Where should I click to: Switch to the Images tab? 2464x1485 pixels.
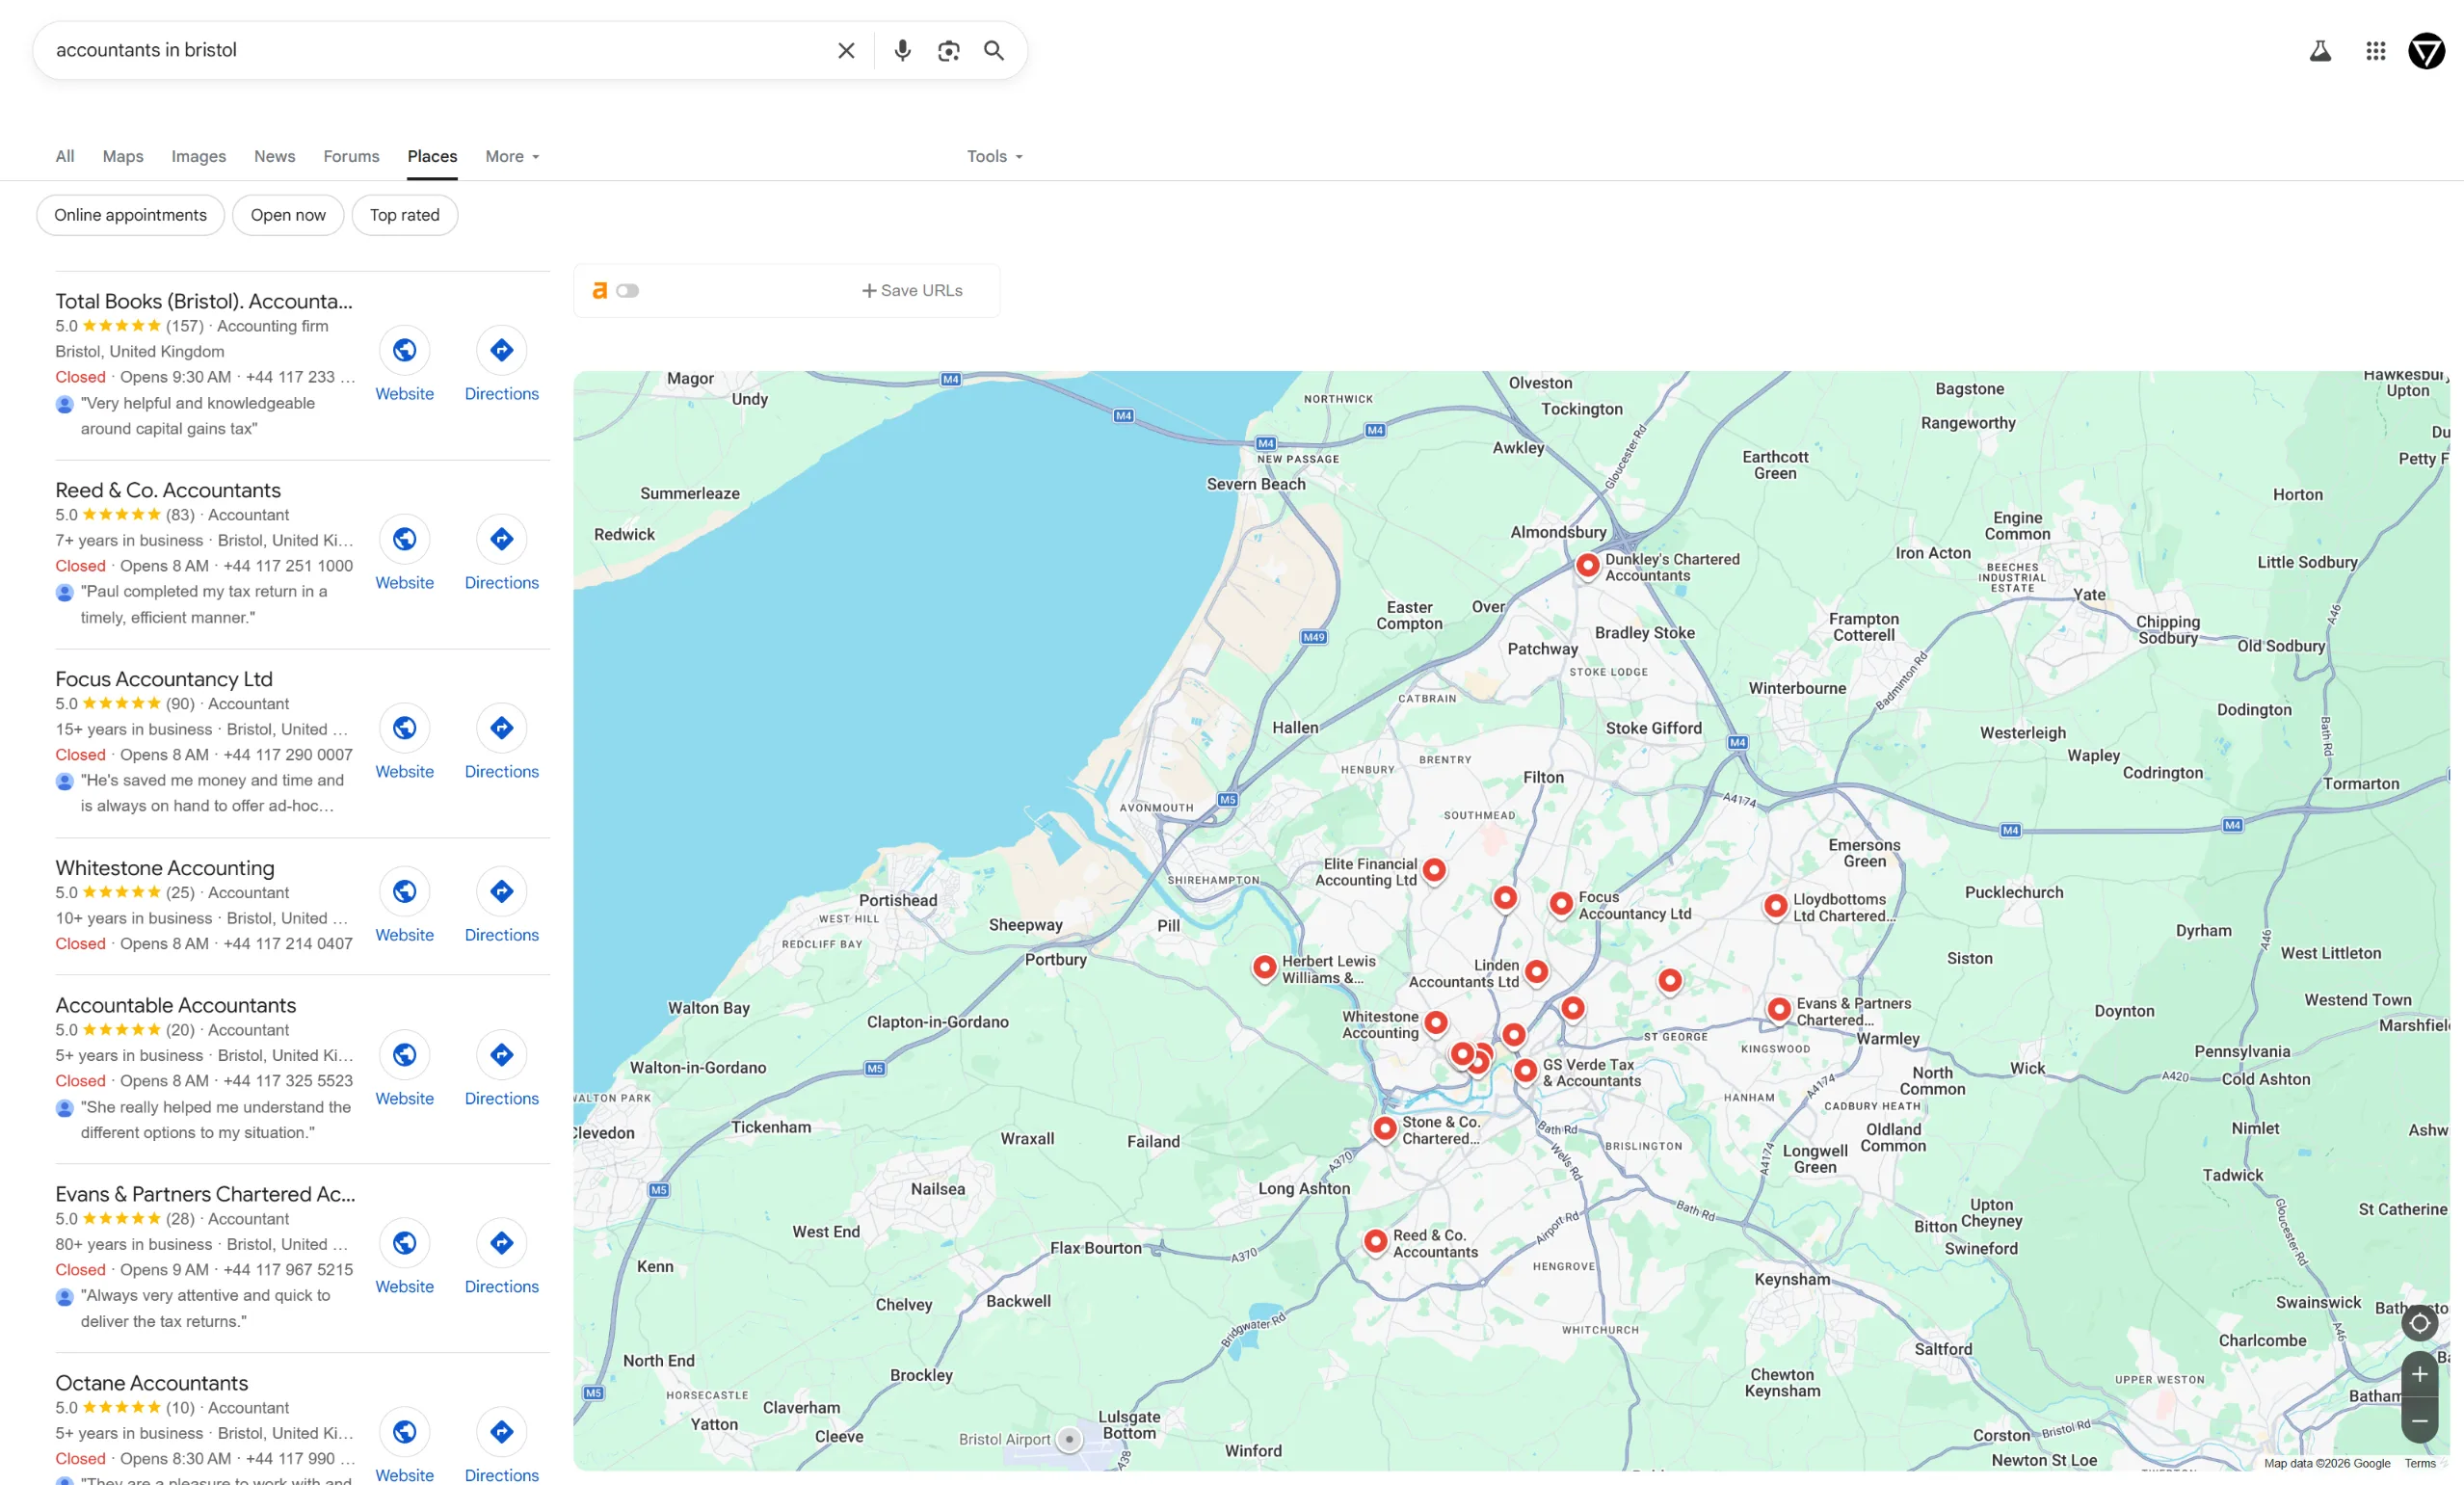coord(198,156)
